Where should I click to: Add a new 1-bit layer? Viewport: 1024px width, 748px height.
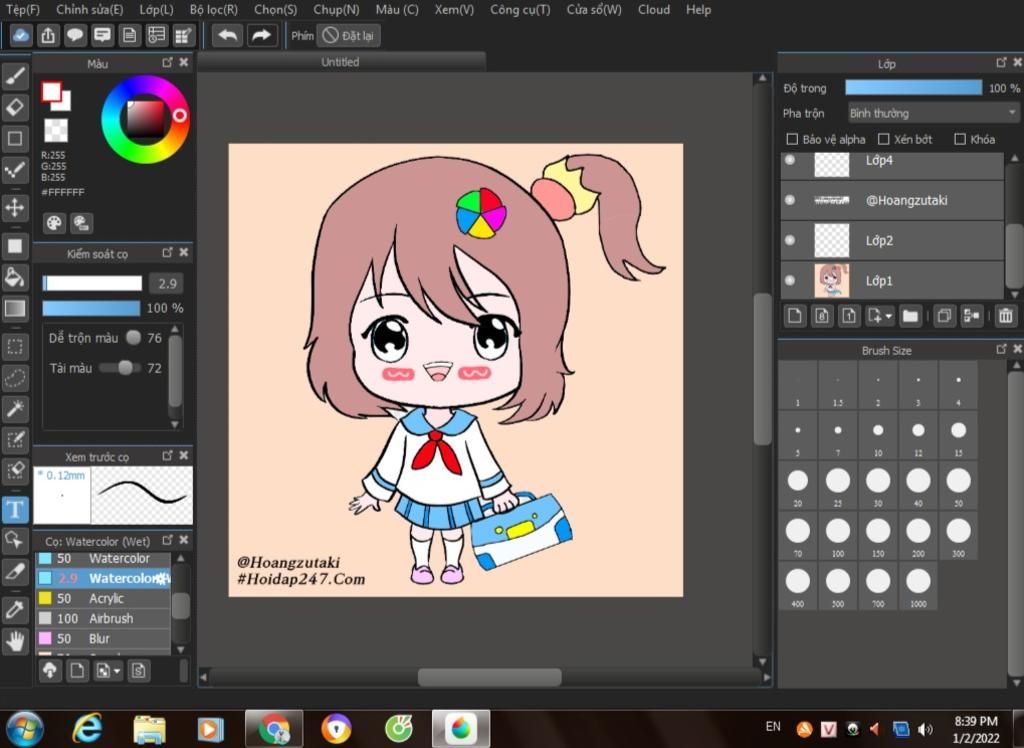(848, 316)
